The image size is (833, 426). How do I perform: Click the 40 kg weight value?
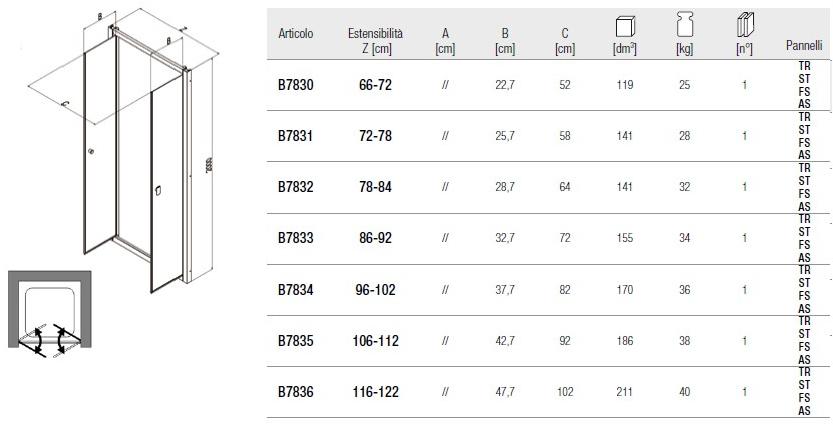[x=685, y=393]
